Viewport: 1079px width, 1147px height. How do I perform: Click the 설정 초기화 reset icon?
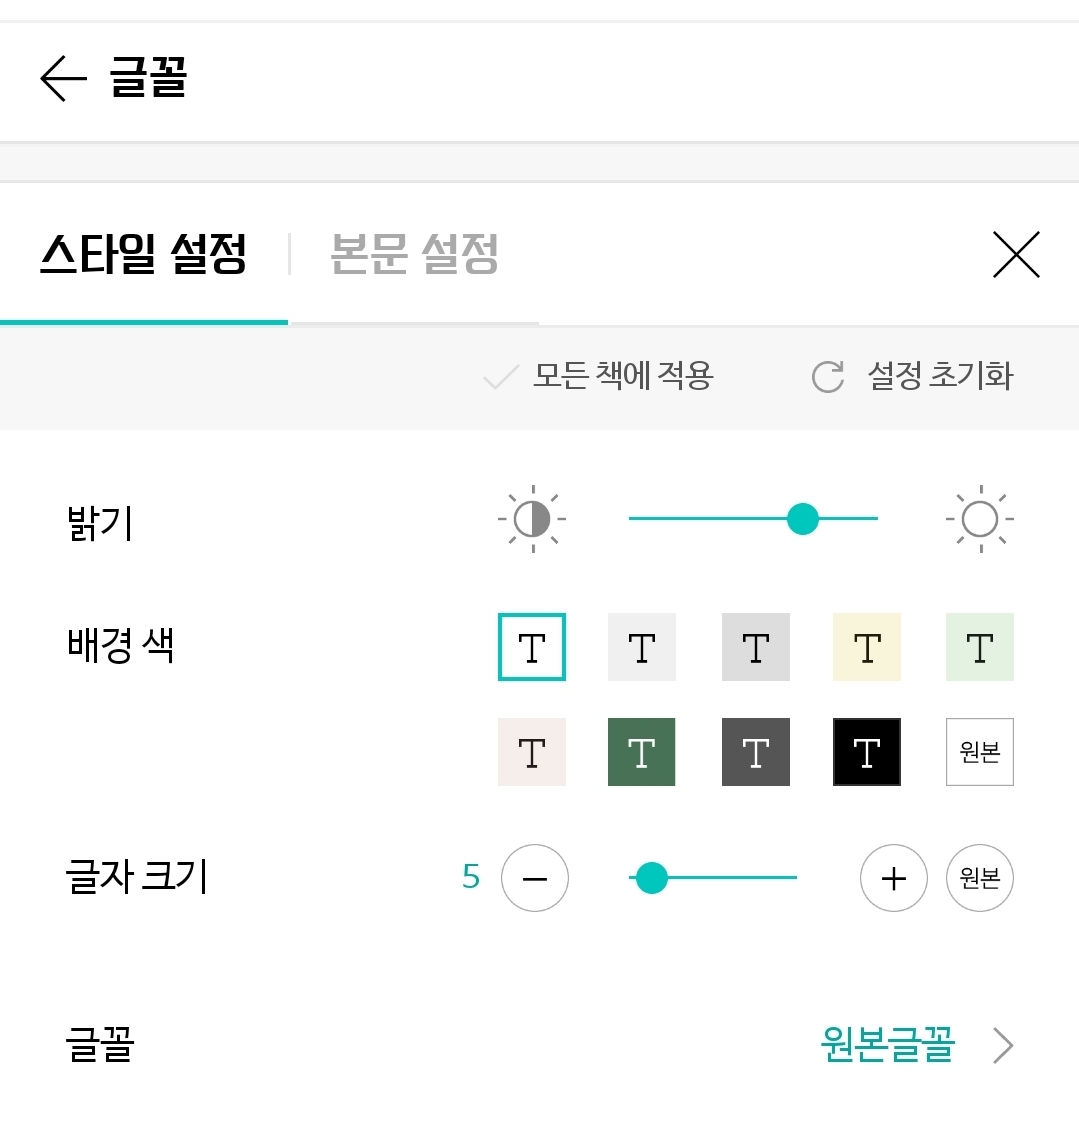[828, 377]
